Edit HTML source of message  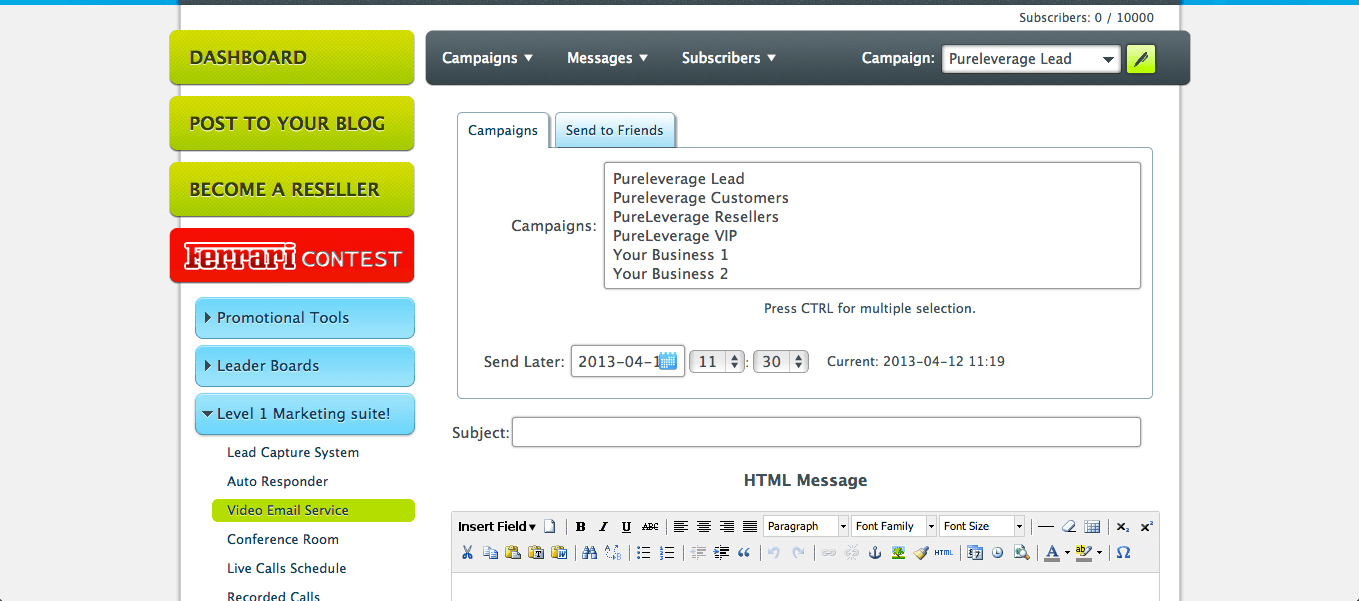click(x=944, y=552)
